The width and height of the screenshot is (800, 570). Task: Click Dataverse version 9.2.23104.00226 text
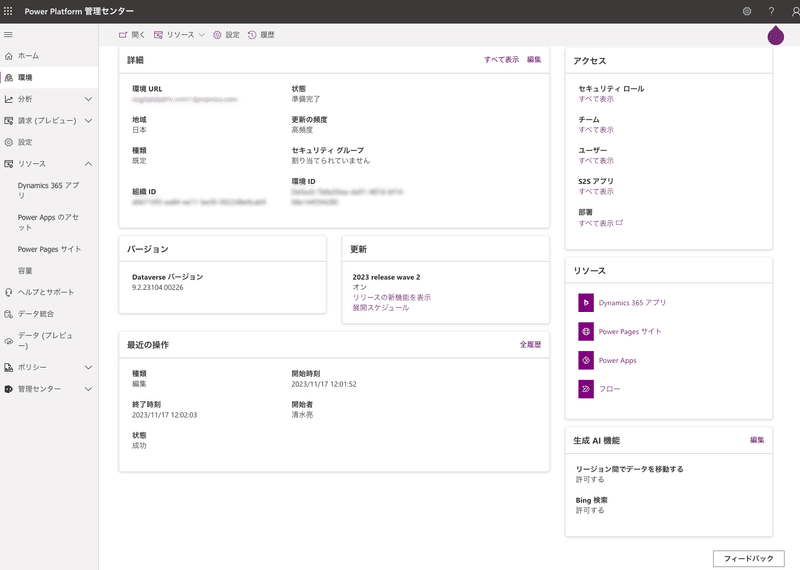[x=158, y=288]
